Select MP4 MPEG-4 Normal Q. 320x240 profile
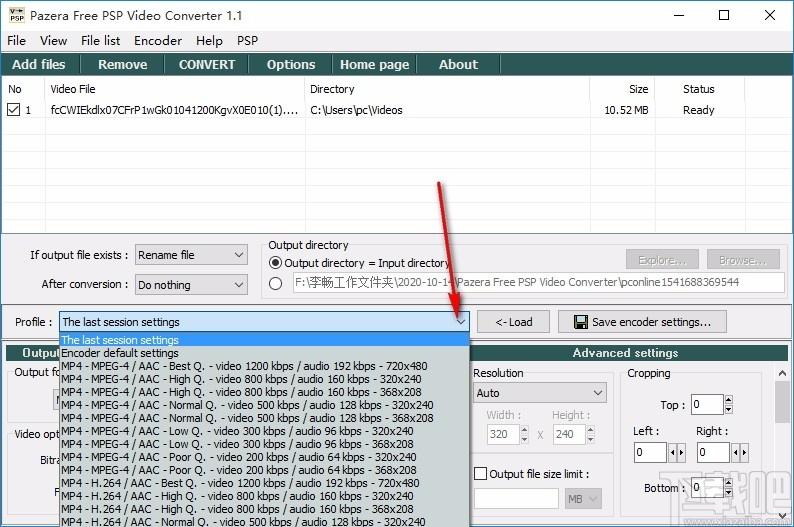 point(264,405)
